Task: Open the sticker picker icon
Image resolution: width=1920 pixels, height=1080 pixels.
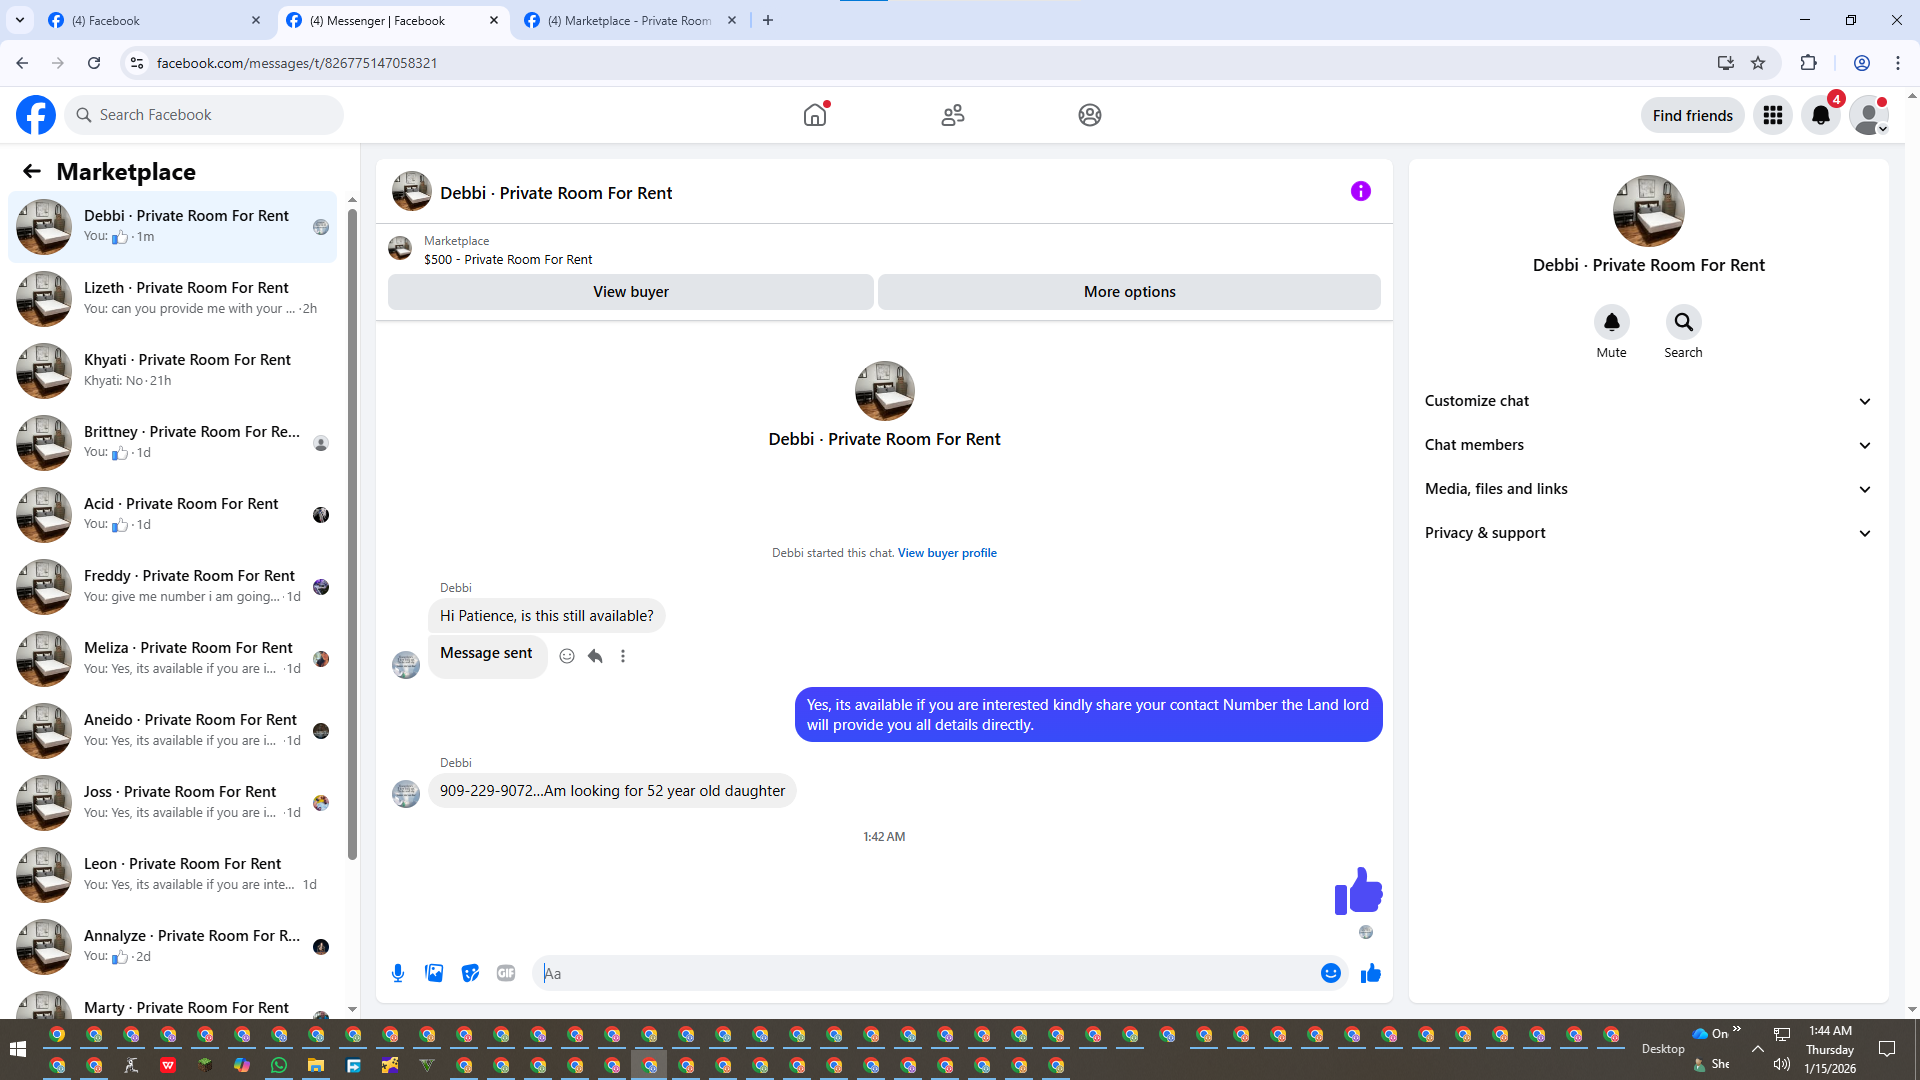Action: [x=470, y=973]
